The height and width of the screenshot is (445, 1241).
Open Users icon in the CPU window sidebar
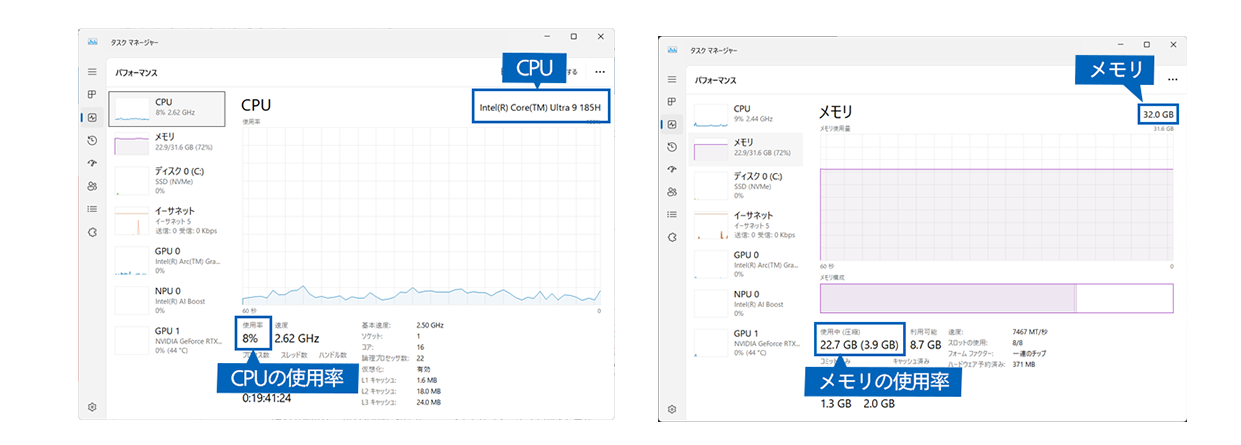coord(92,186)
